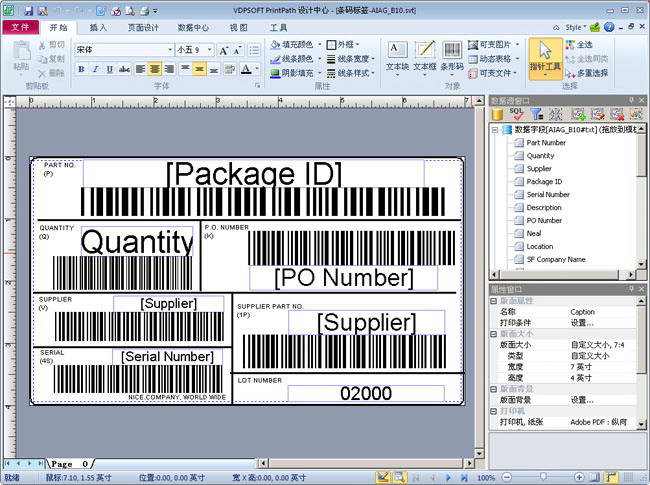Screen dimensions: 650x485
Task: Click the text block (文本块) icon
Action: point(397,56)
